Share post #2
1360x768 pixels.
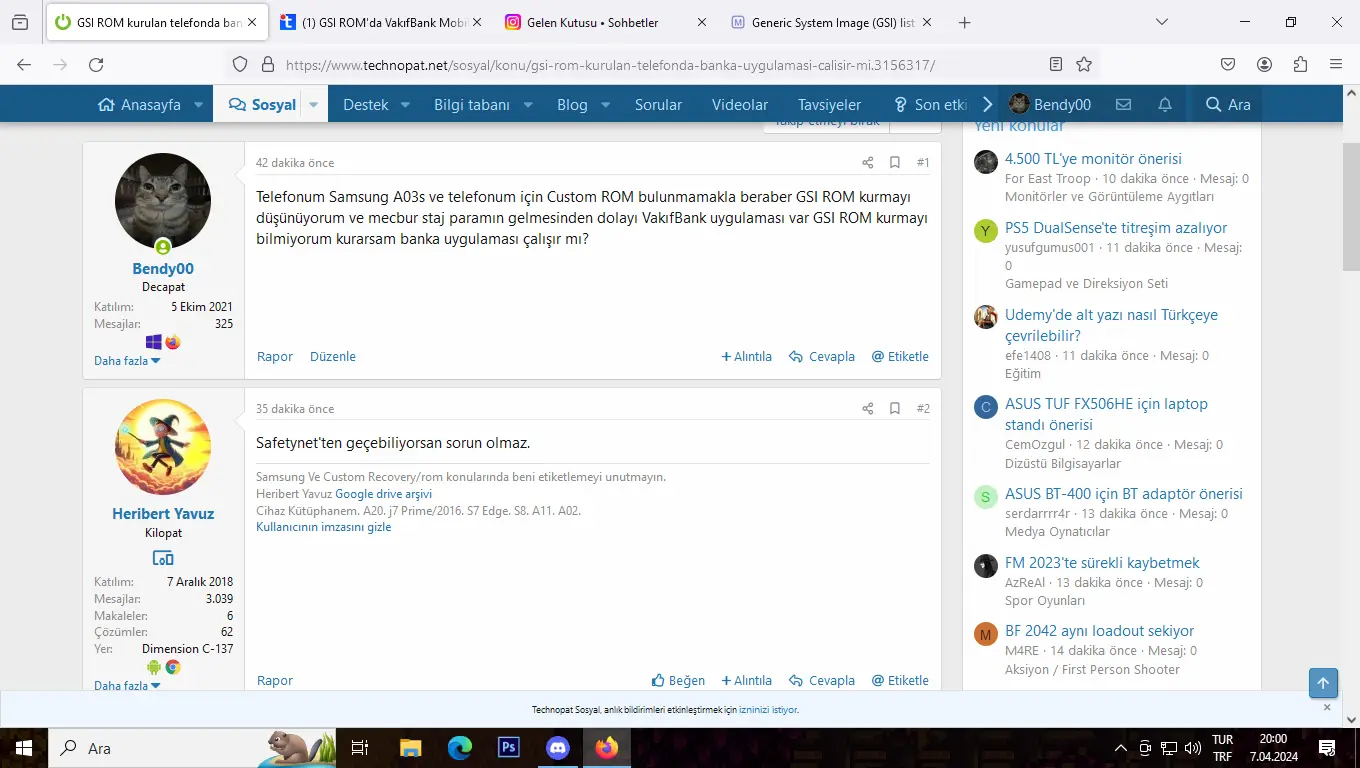click(868, 408)
